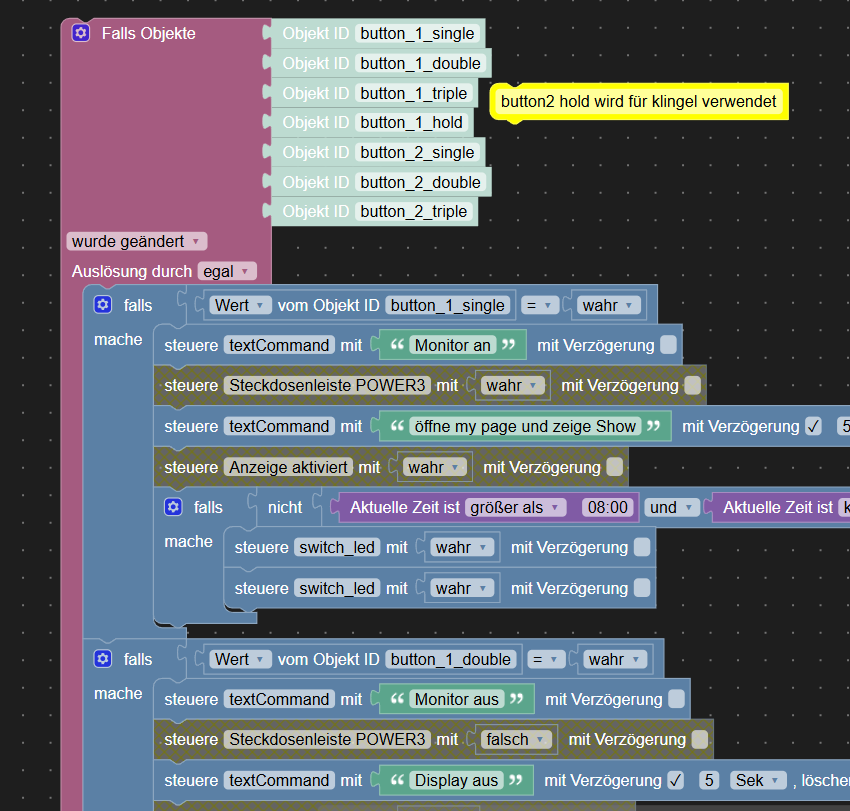Change the egal trigger dropdown
This screenshot has width=850, height=811.
pyautogui.click(x=225, y=270)
